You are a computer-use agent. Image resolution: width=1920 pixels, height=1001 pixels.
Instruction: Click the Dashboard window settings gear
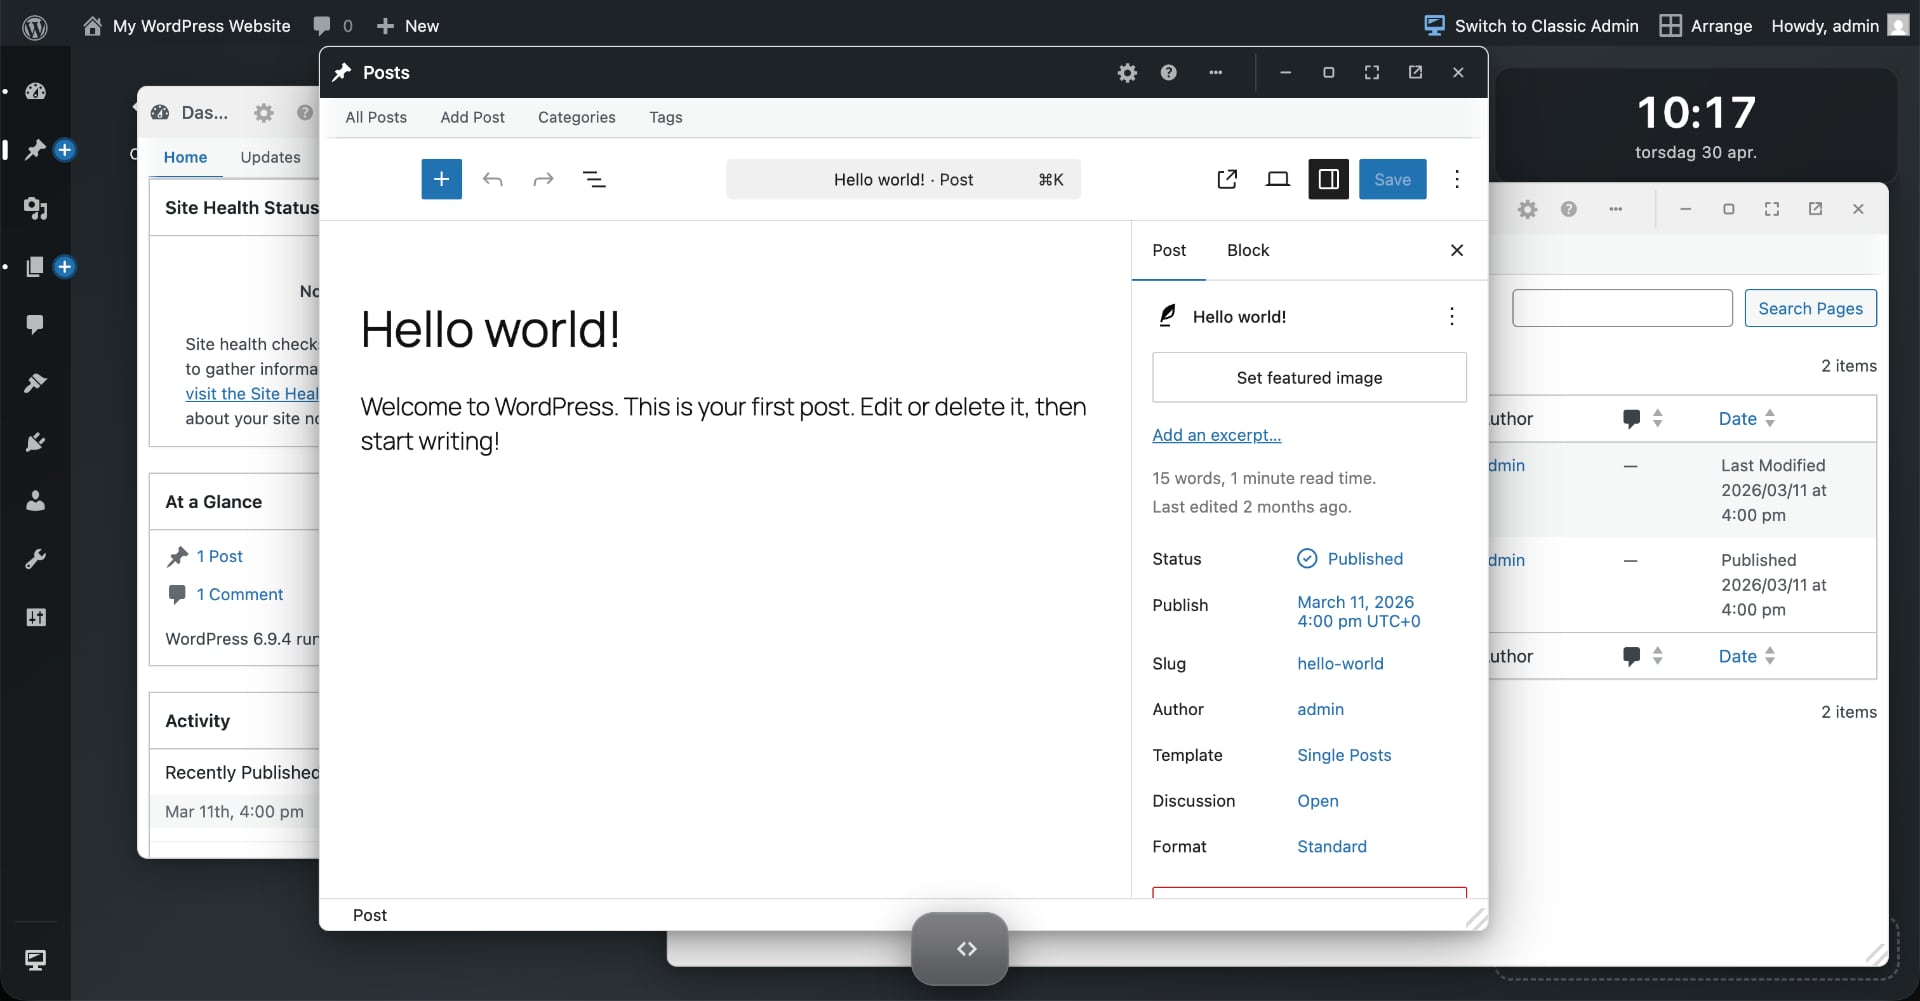(x=263, y=113)
